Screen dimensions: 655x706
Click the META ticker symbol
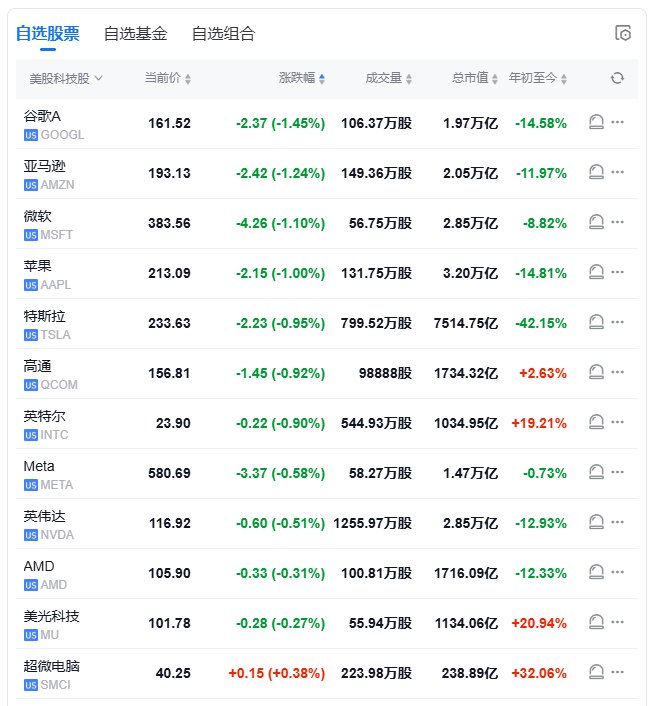pyautogui.click(x=57, y=485)
